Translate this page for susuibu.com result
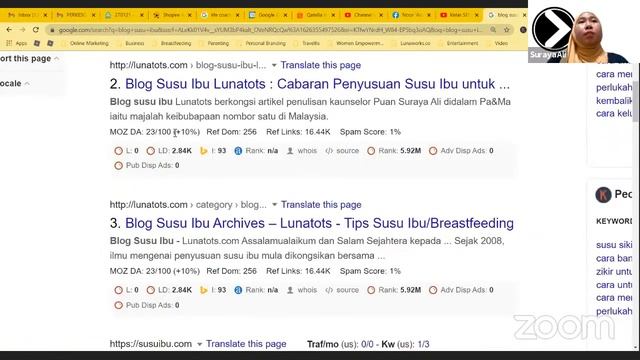 click(x=246, y=344)
